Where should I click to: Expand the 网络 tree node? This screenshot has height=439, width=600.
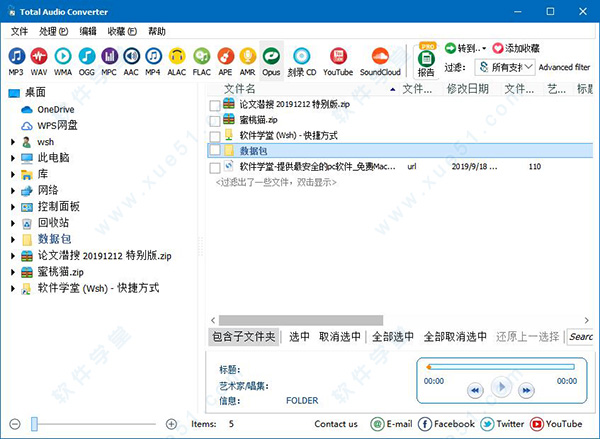(x=13, y=191)
